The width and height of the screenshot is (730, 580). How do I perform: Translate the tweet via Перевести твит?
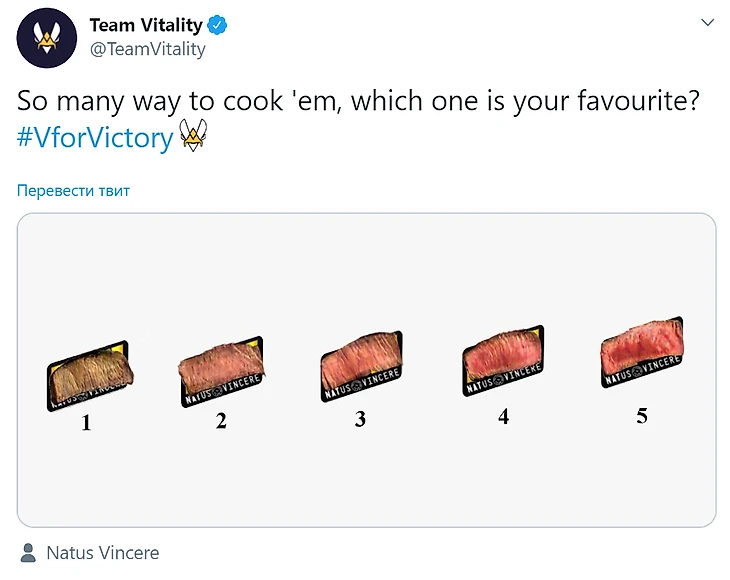(x=73, y=190)
